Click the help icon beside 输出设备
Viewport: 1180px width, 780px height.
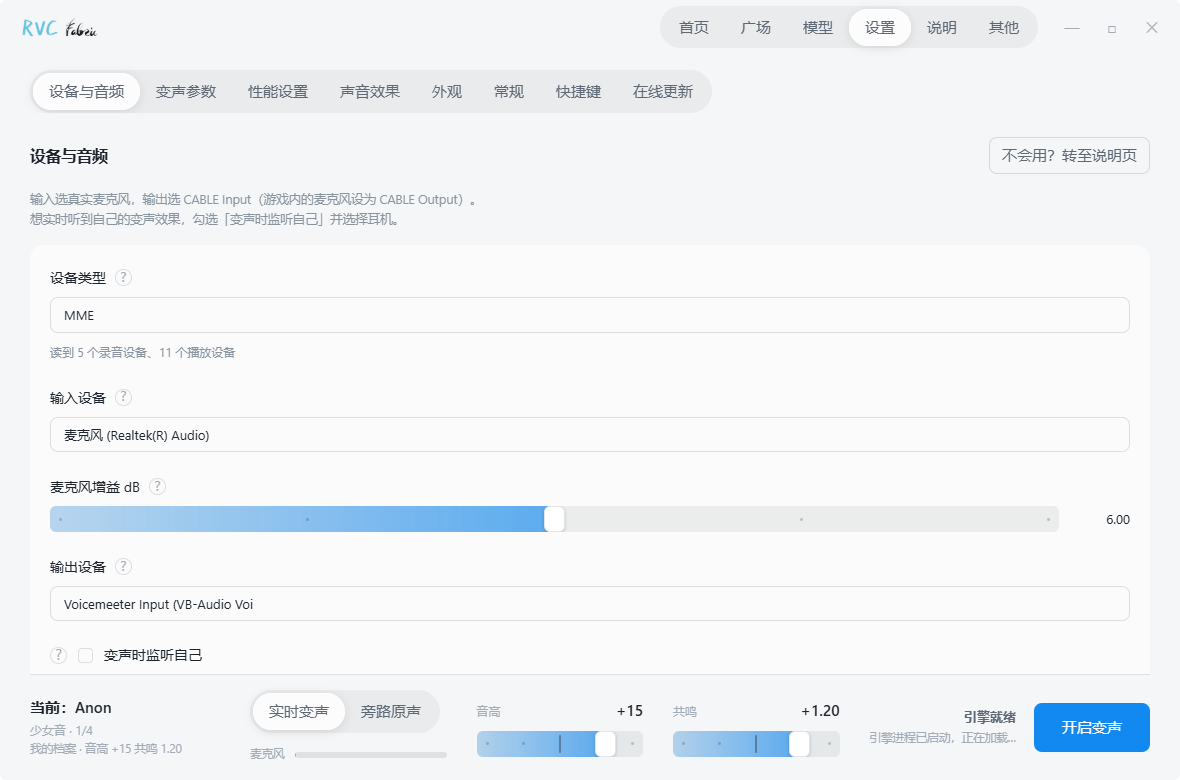click(123, 566)
